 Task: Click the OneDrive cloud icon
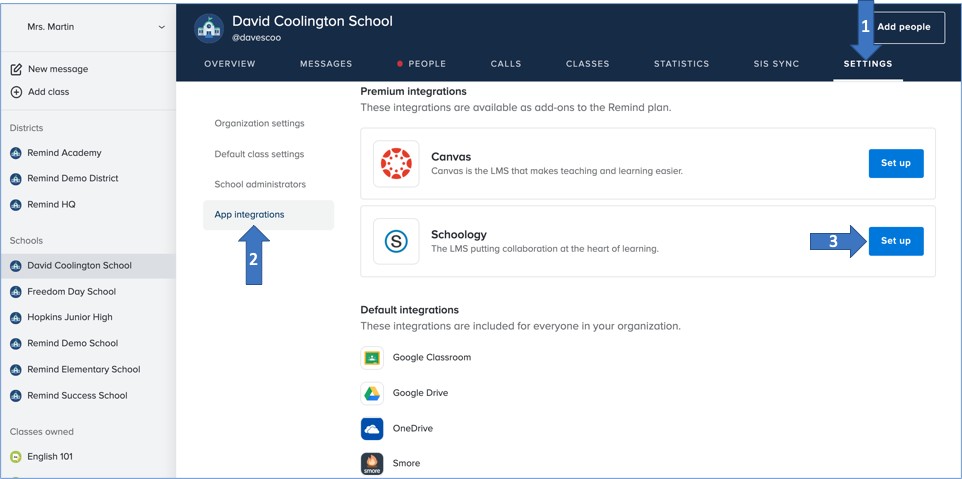click(x=372, y=429)
